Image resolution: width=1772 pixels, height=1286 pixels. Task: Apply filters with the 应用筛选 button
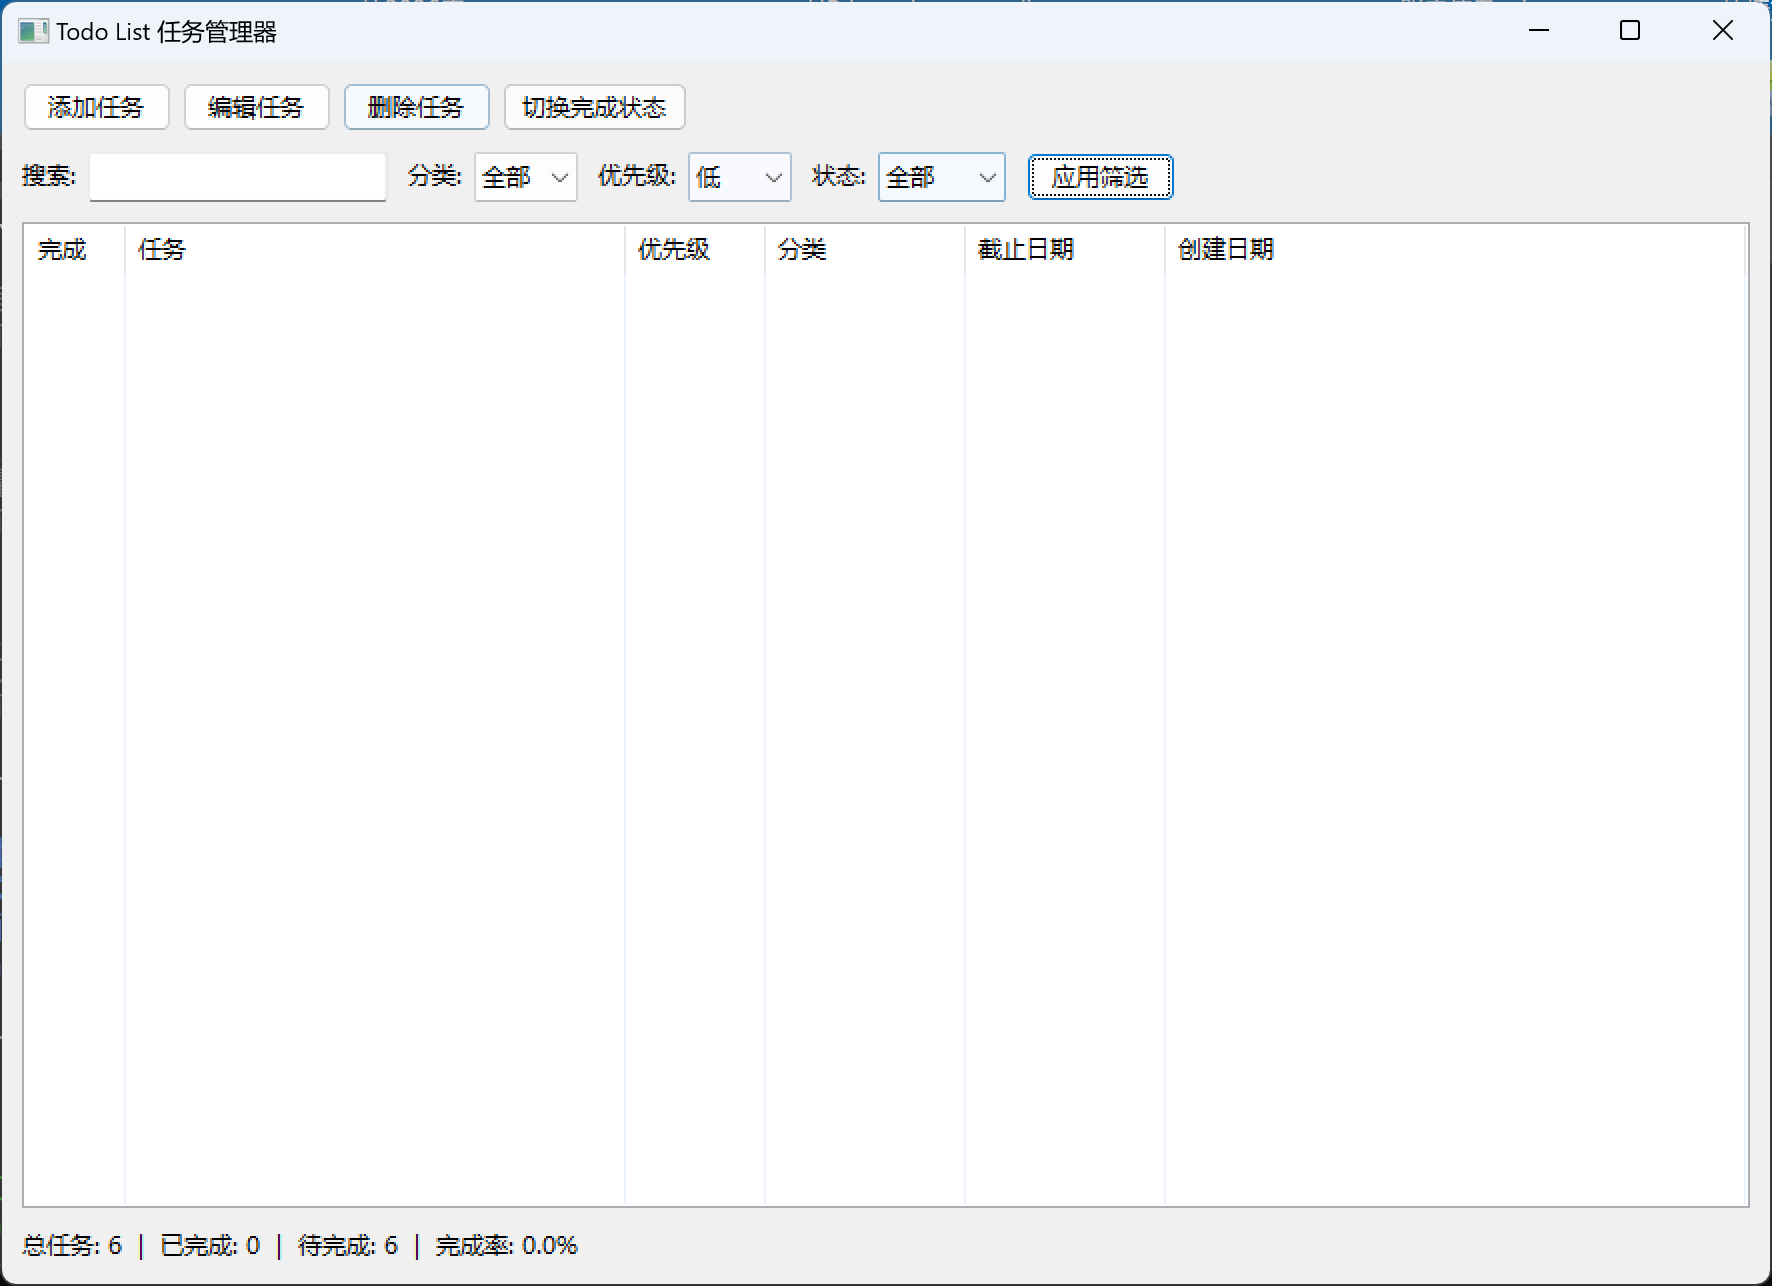point(1100,176)
